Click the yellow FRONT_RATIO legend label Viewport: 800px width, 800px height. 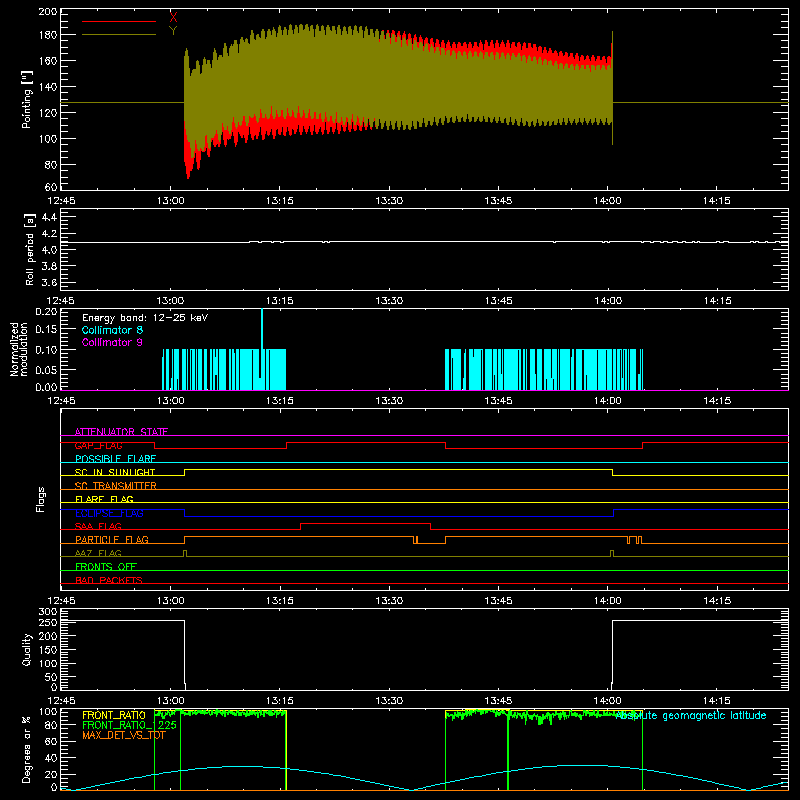point(114,715)
